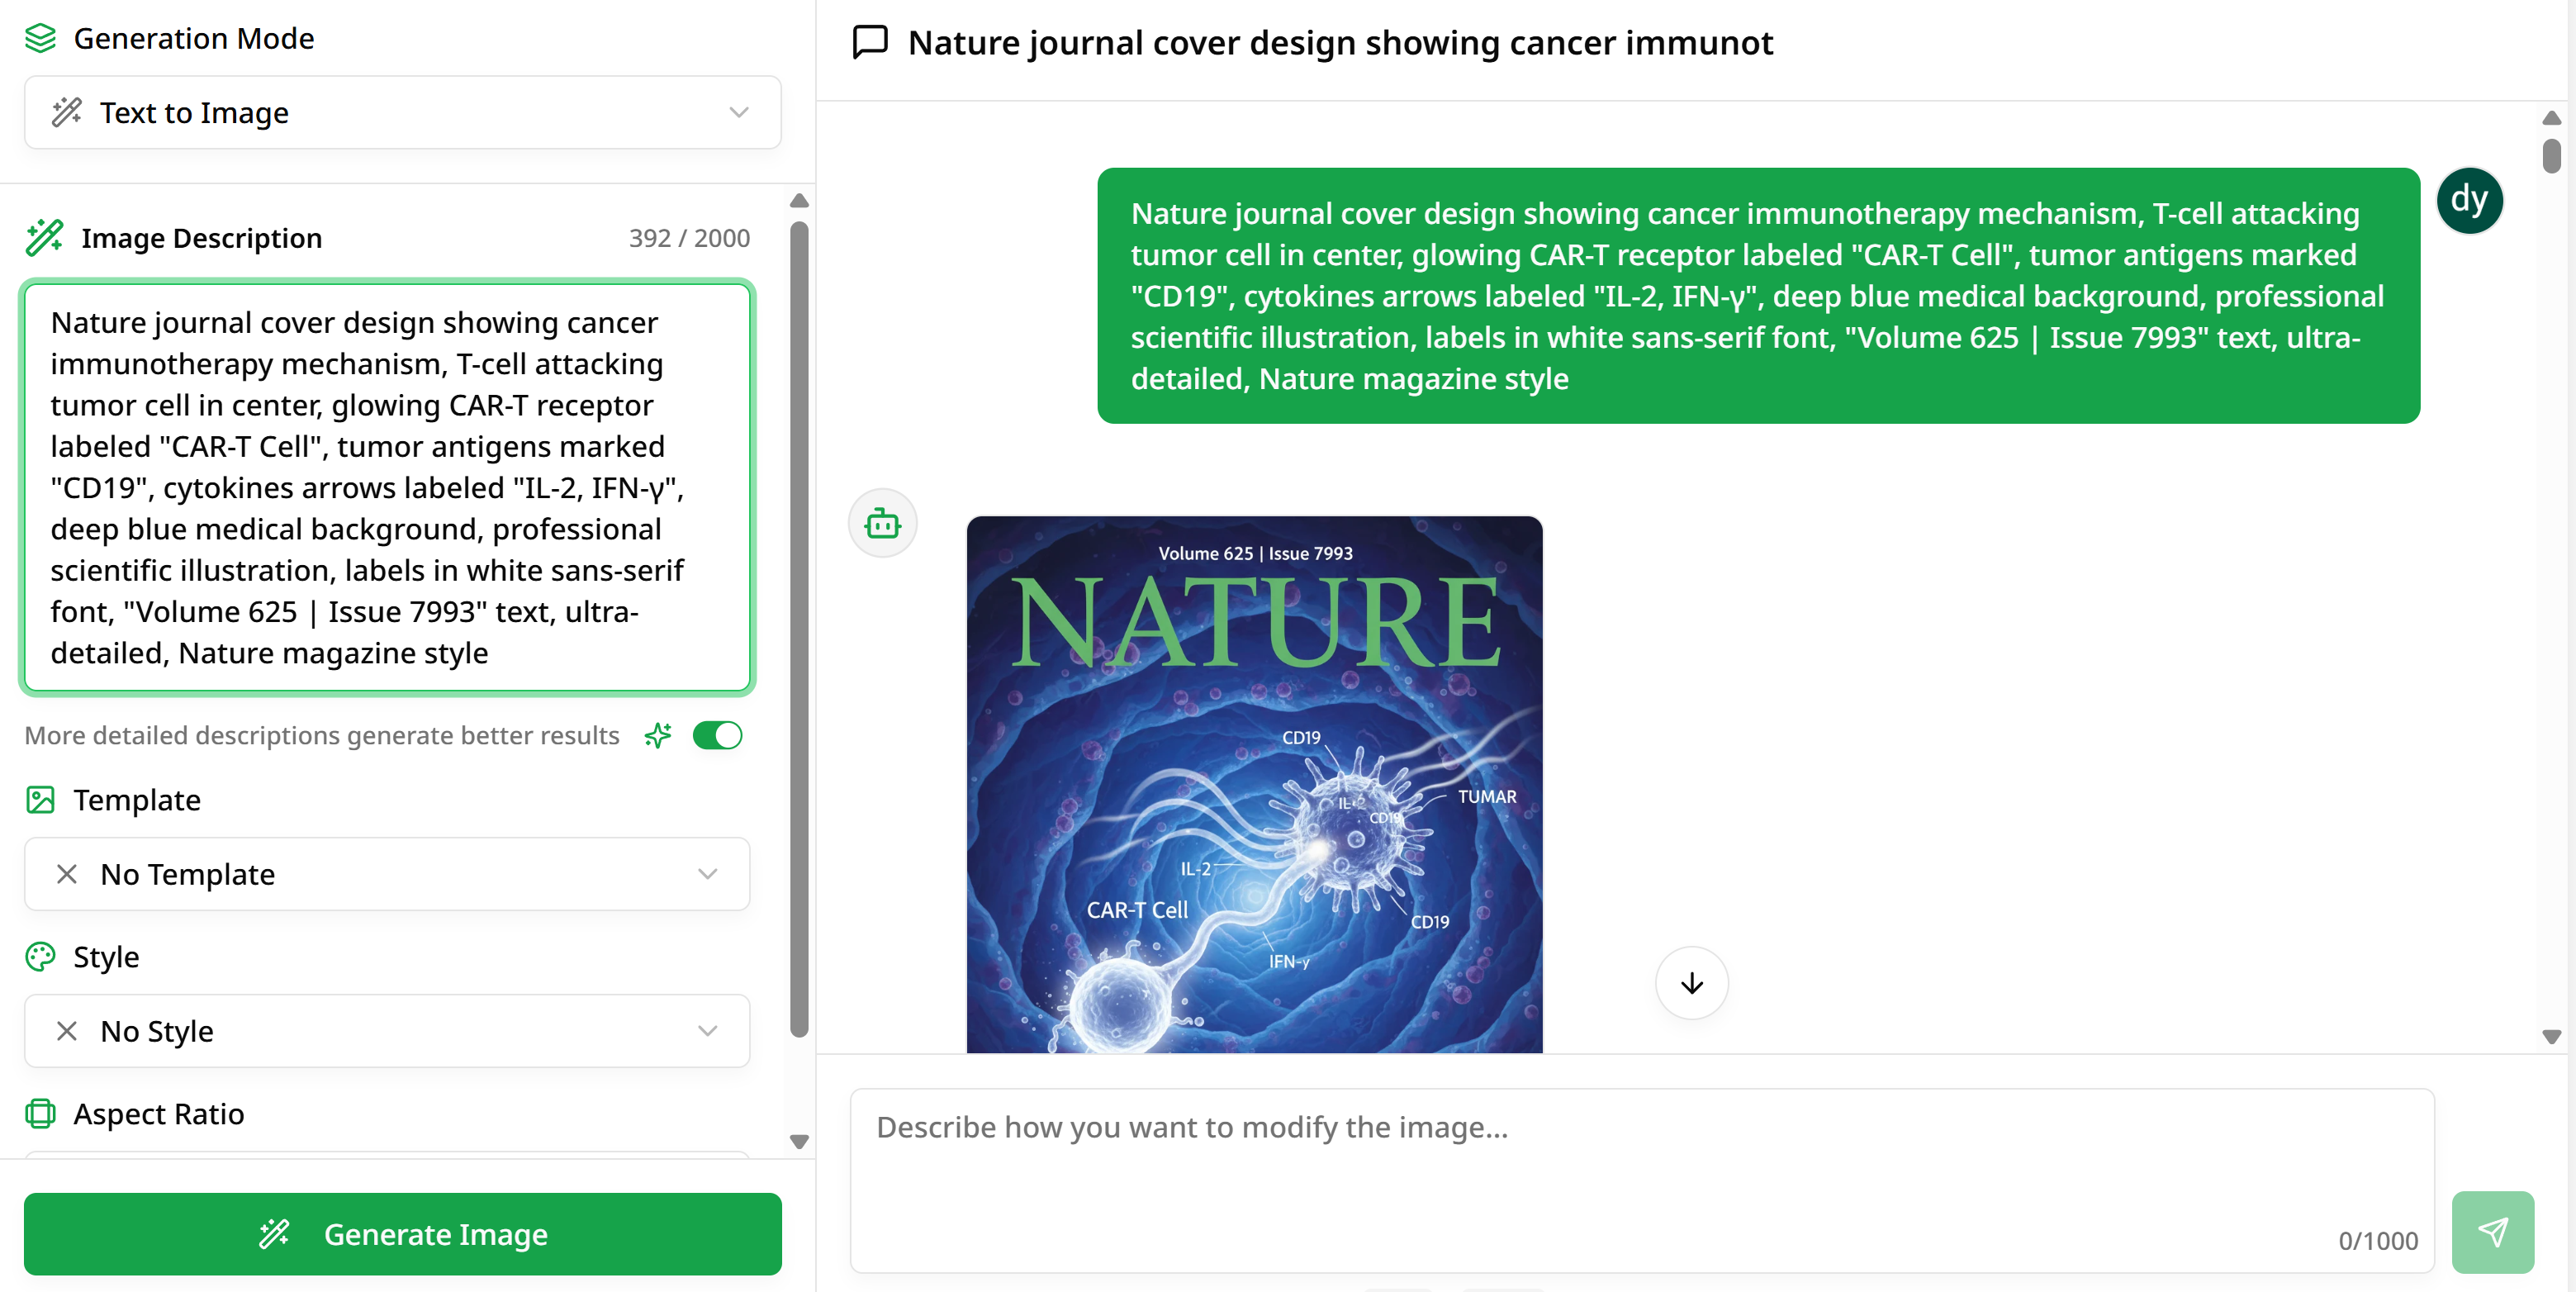Click the Style section label
The image size is (2576, 1292).
click(x=106, y=957)
